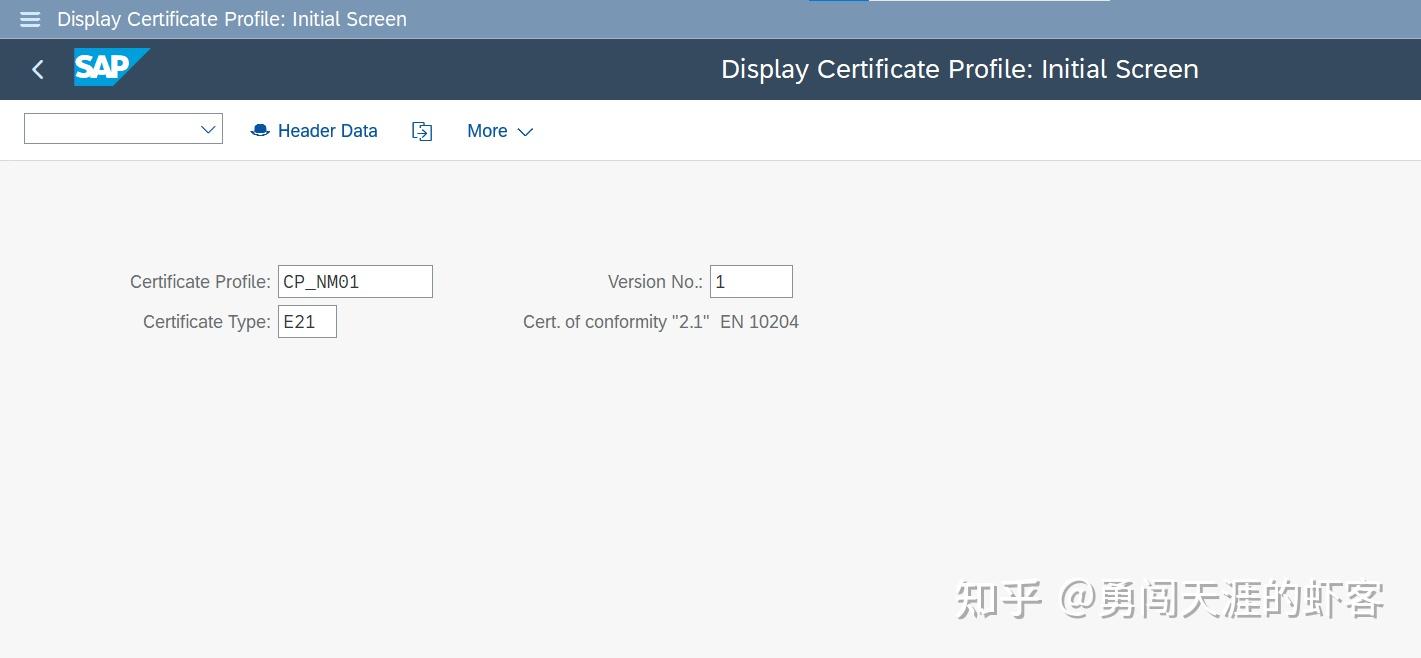Image resolution: width=1421 pixels, height=658 pixels.
Task: Click the hamburger icon in the top bar
Action: pos(29,18)
